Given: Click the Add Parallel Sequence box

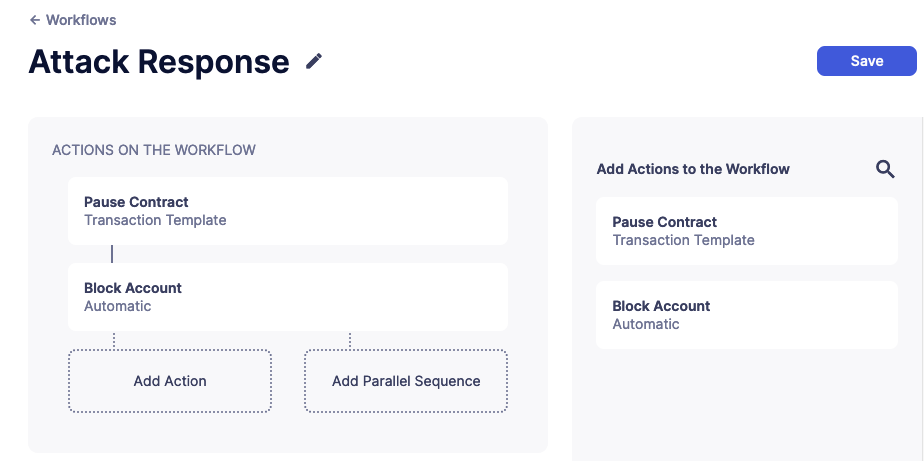Looking at the screenshot, I should (406, 381).
